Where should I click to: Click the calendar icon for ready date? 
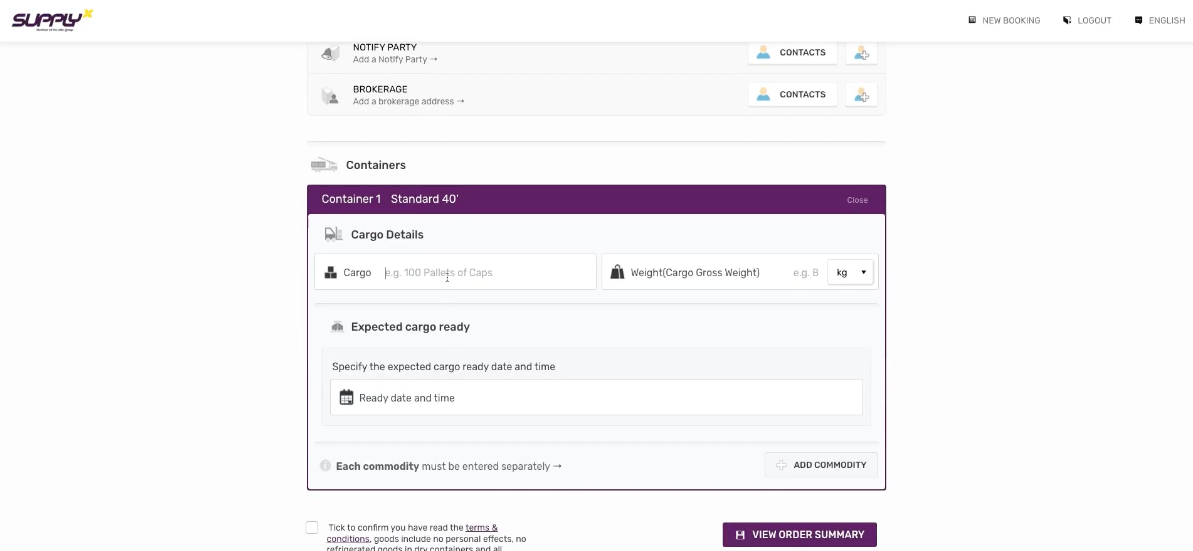pos(346,398)
